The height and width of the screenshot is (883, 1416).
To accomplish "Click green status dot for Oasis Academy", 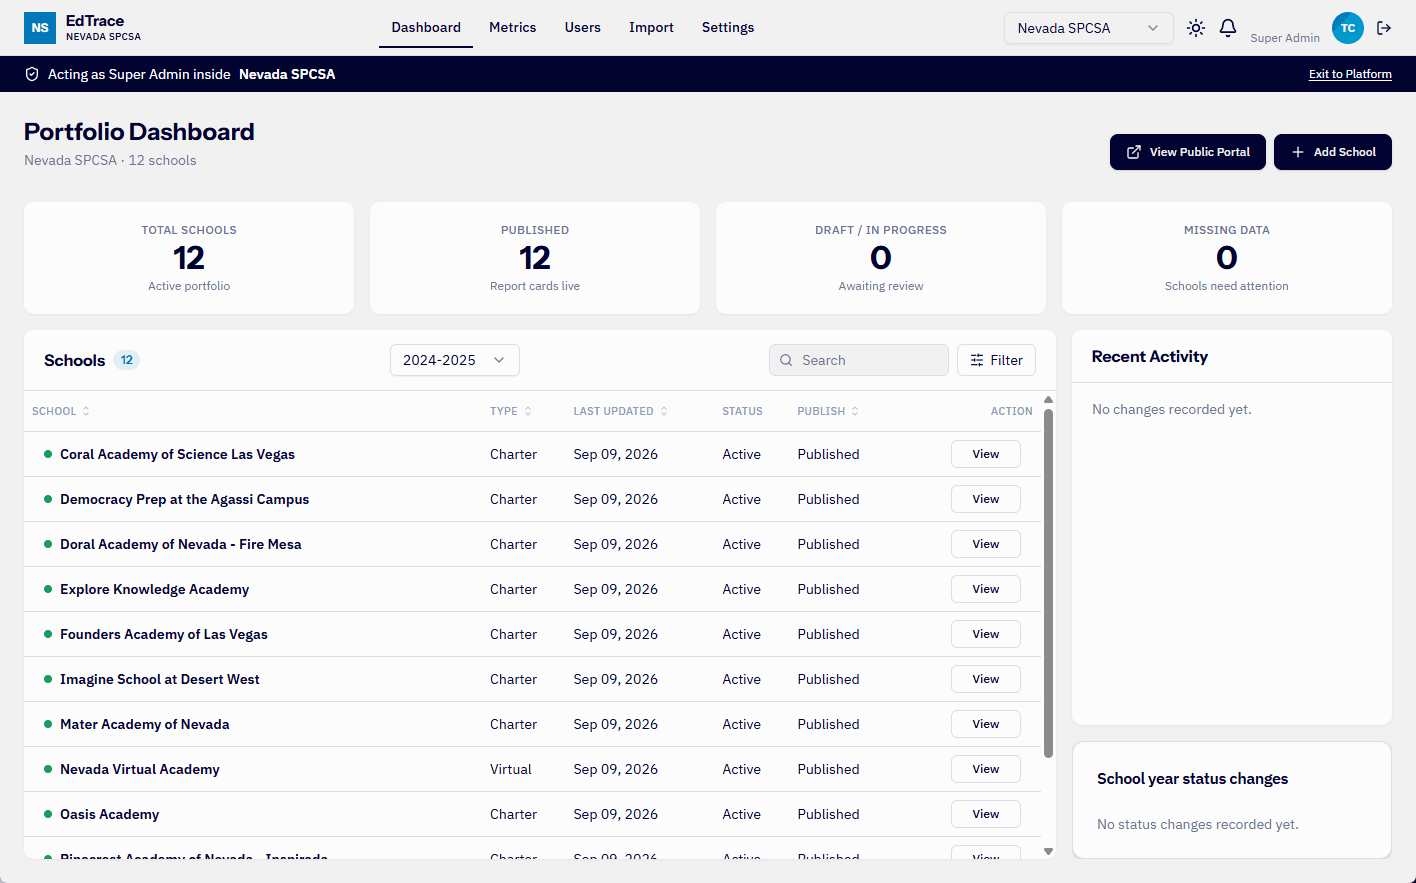I will click(x=48, y=814).
